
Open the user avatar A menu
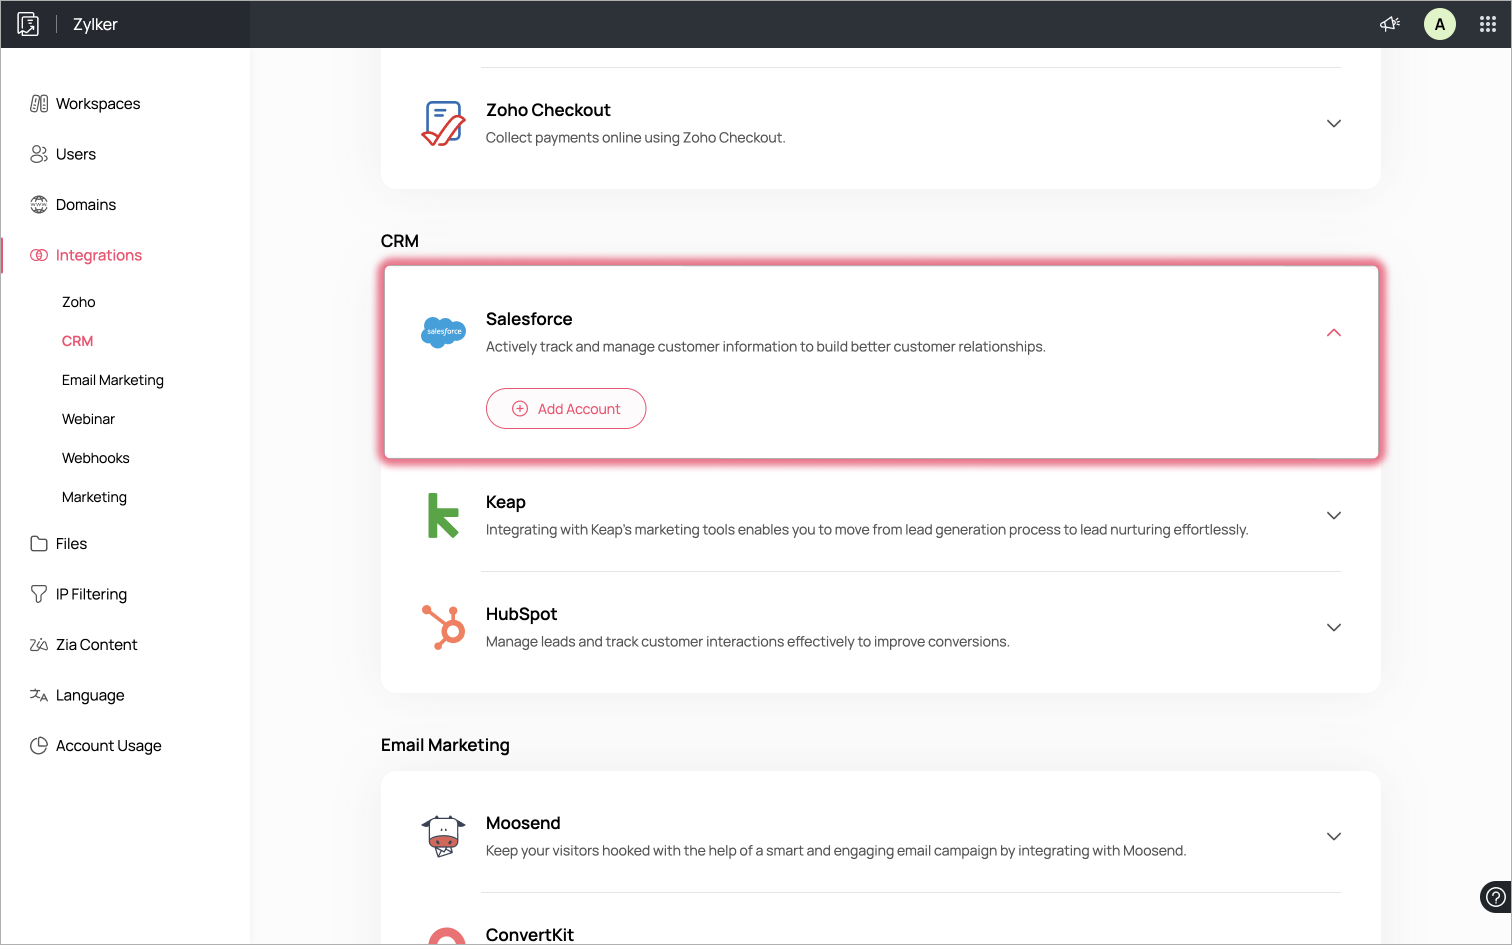pos(1440,24)
